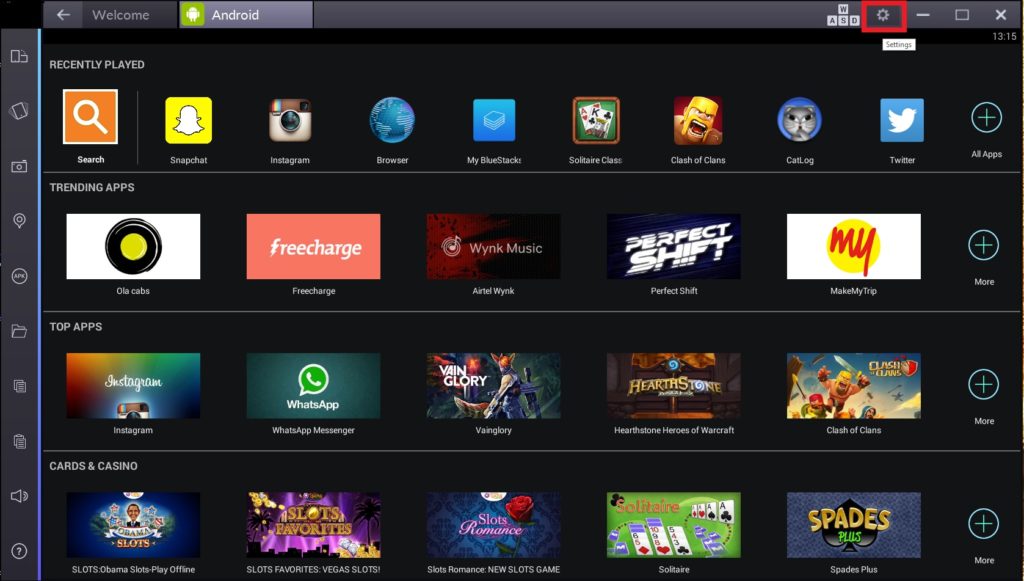Launch Solitaire Classic from Recently Played
Screen dimensions: 1024x581
[x=596, y=120]
